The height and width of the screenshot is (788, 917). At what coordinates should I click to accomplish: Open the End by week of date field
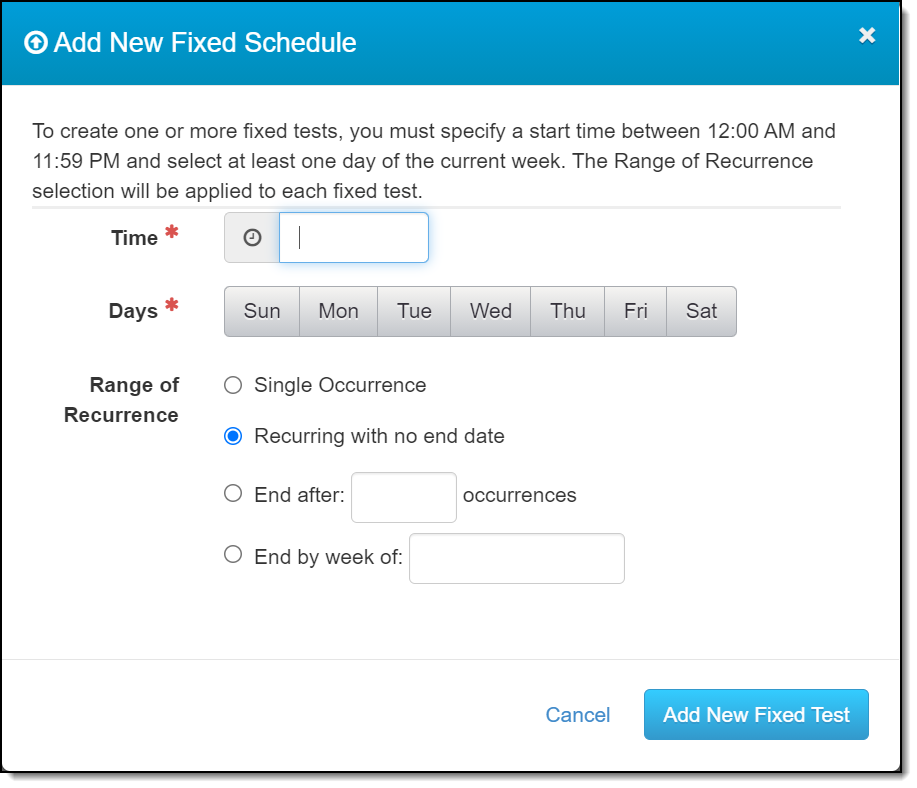tap(517, 558)
